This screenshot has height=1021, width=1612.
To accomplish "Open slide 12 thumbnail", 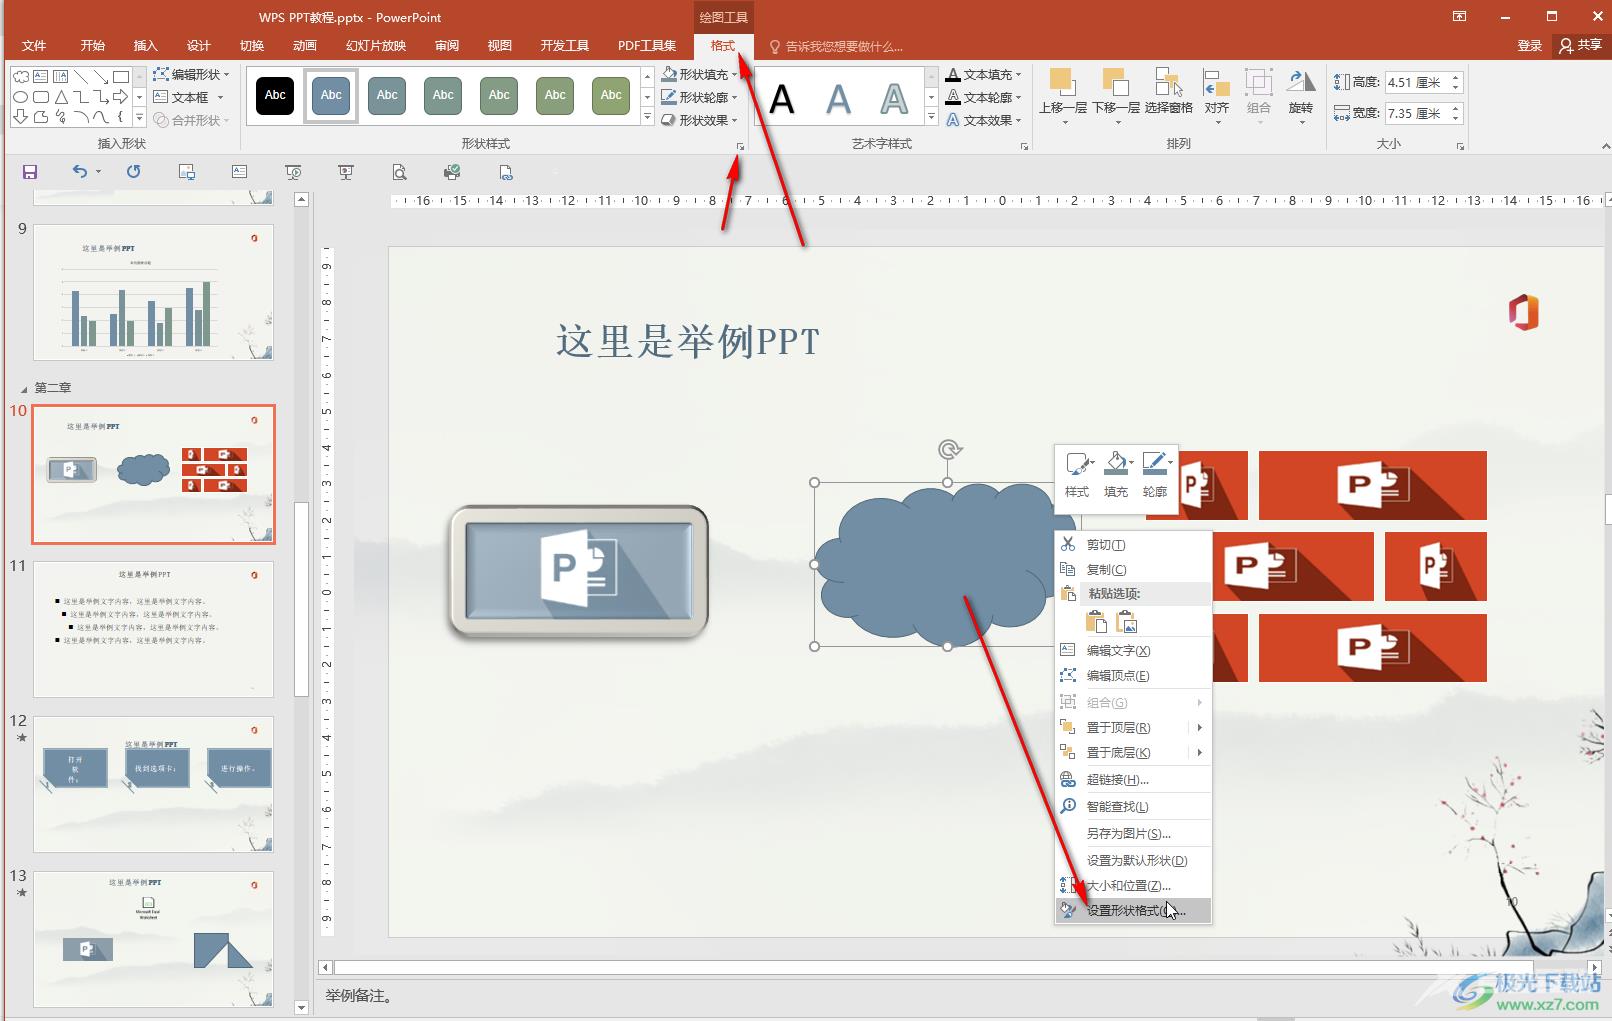I will coord(153,783).
